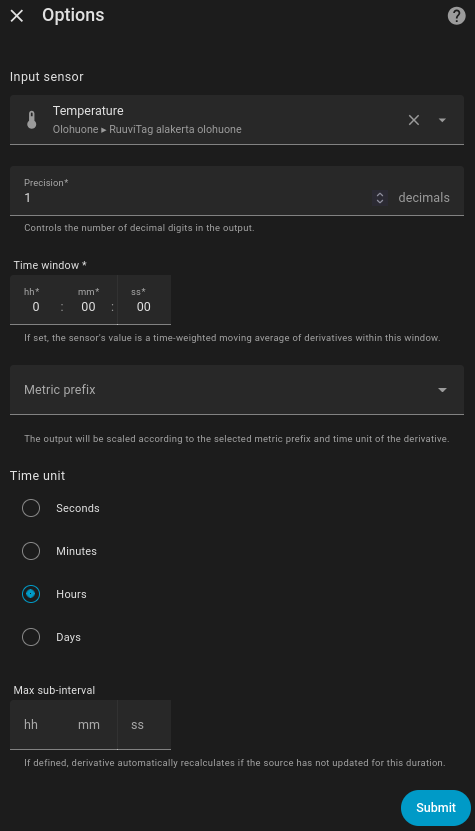Screen dimensions: 475x831
Task: Click the Time window mm field
Action: point(89,300)
